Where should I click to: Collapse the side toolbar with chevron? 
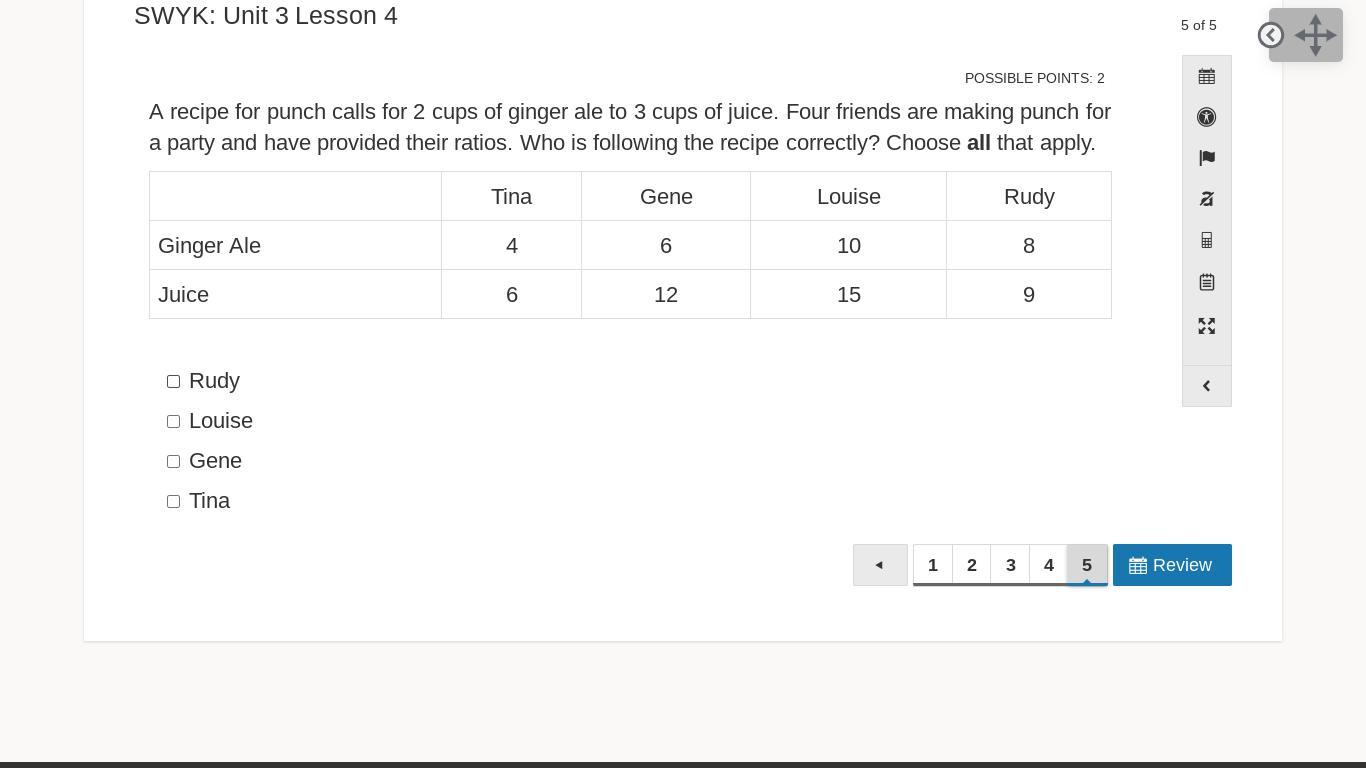tap(1207, 386)
